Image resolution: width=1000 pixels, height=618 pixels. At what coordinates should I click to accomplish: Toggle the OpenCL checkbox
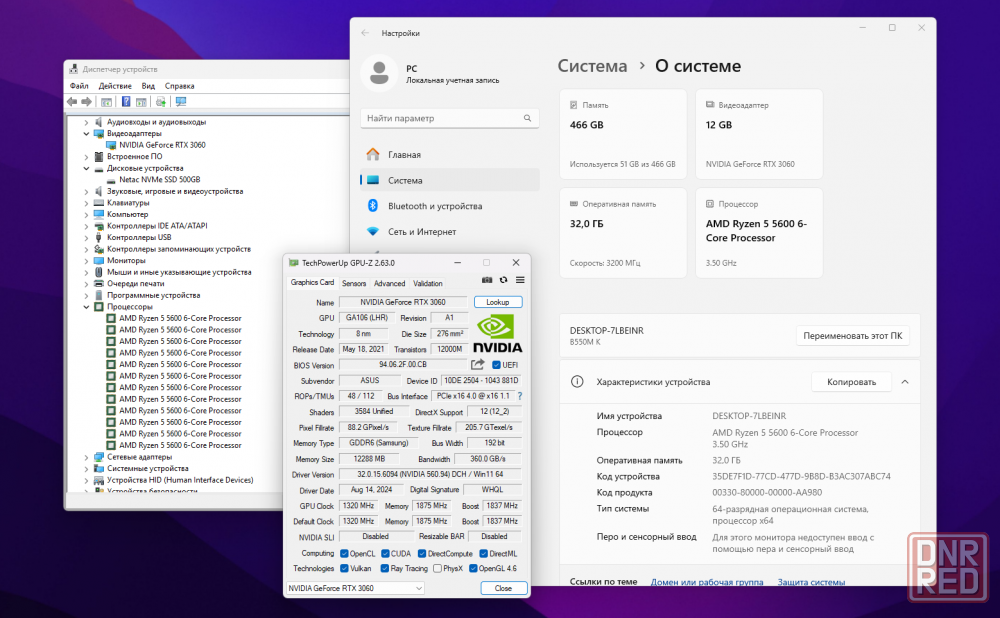pyautogui.click(x=344, y=554)
